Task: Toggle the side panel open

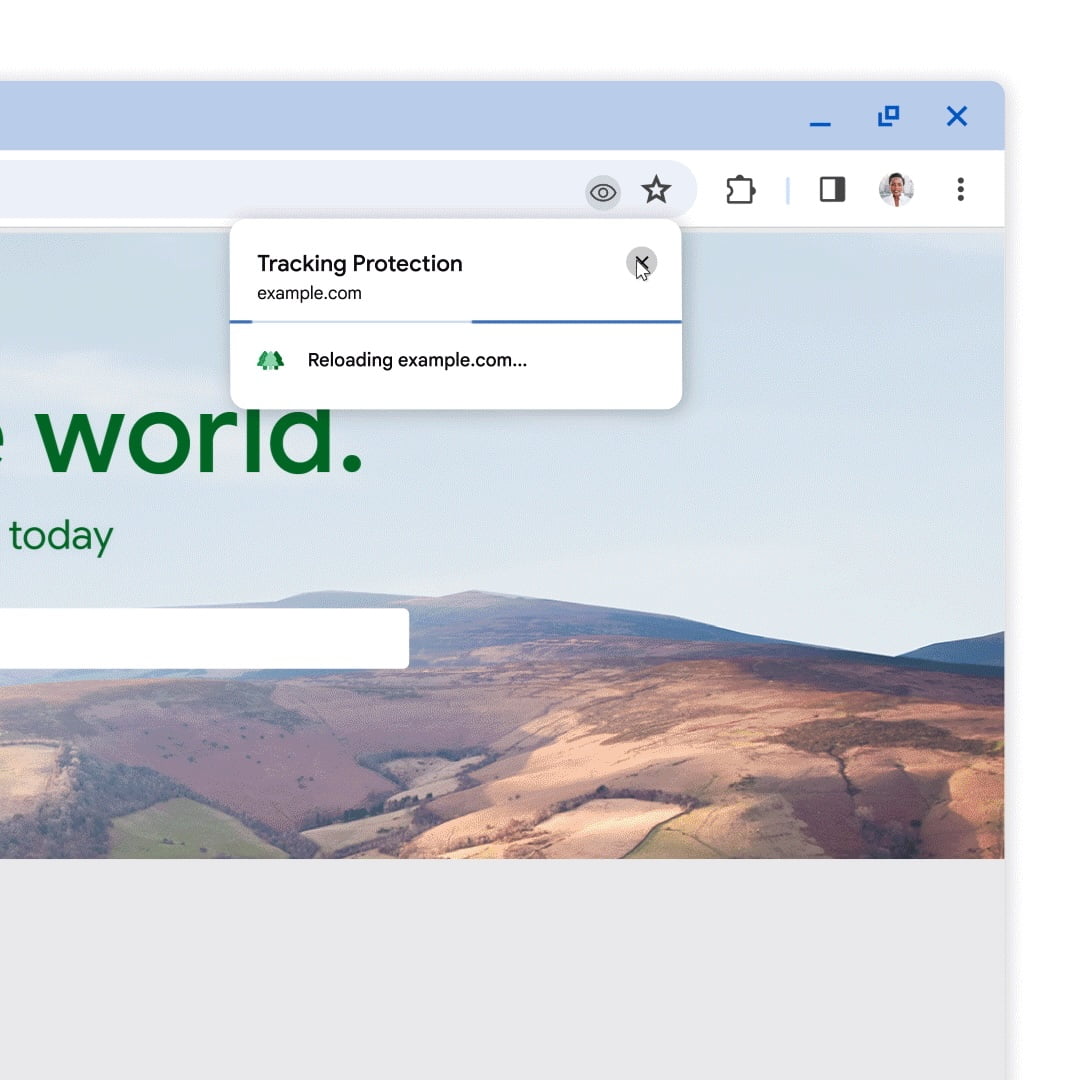Action: [834, 189]
